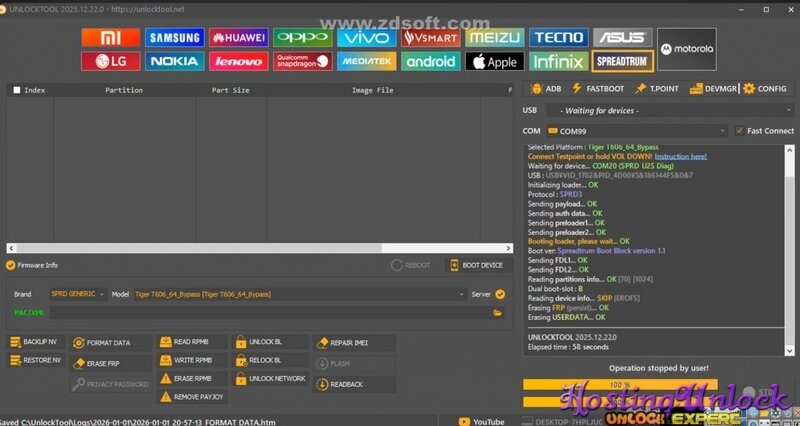Click the Qualcomm Snapdragon logo

click(x=302, y=62)
